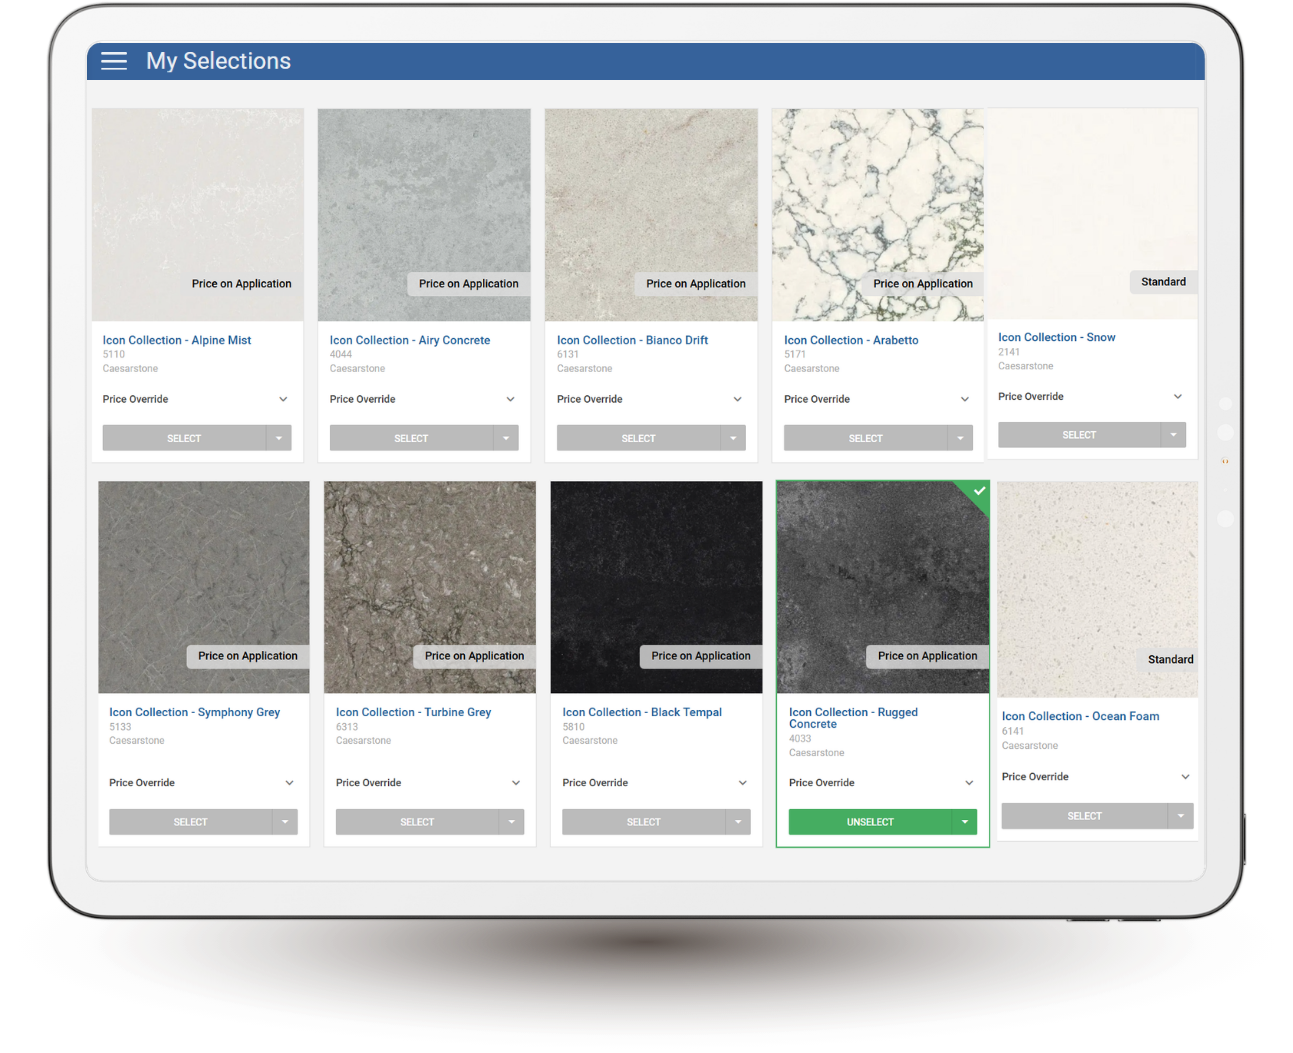1293x1053 pixels.
Task: Open Icon Collection - Black Tempal link
Action: (642, 712)
